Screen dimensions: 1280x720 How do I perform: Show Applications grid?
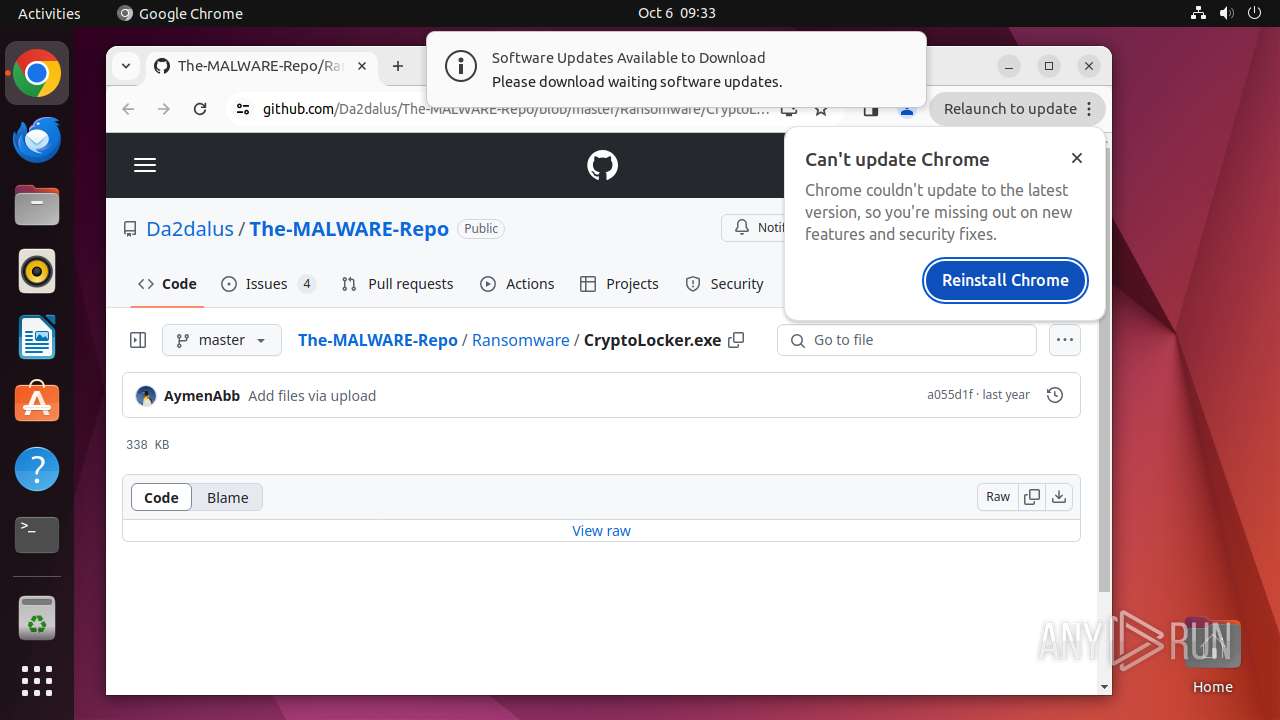(37, 681)
